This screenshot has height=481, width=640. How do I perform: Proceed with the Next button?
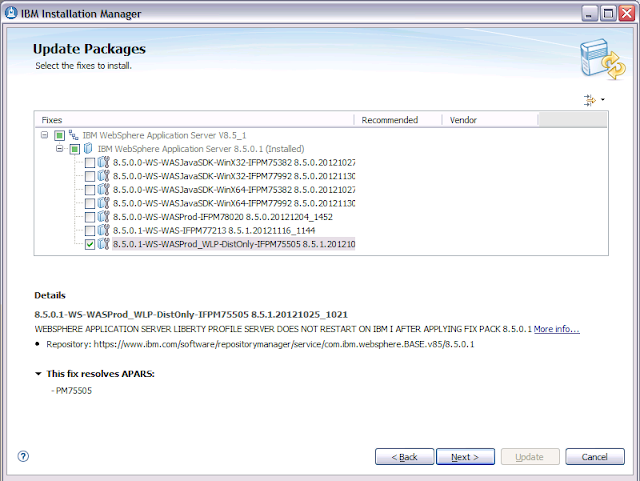(x=465, y=457)
